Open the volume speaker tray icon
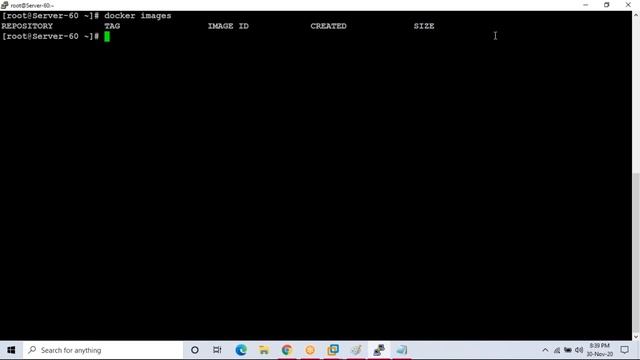 [579, 350]
